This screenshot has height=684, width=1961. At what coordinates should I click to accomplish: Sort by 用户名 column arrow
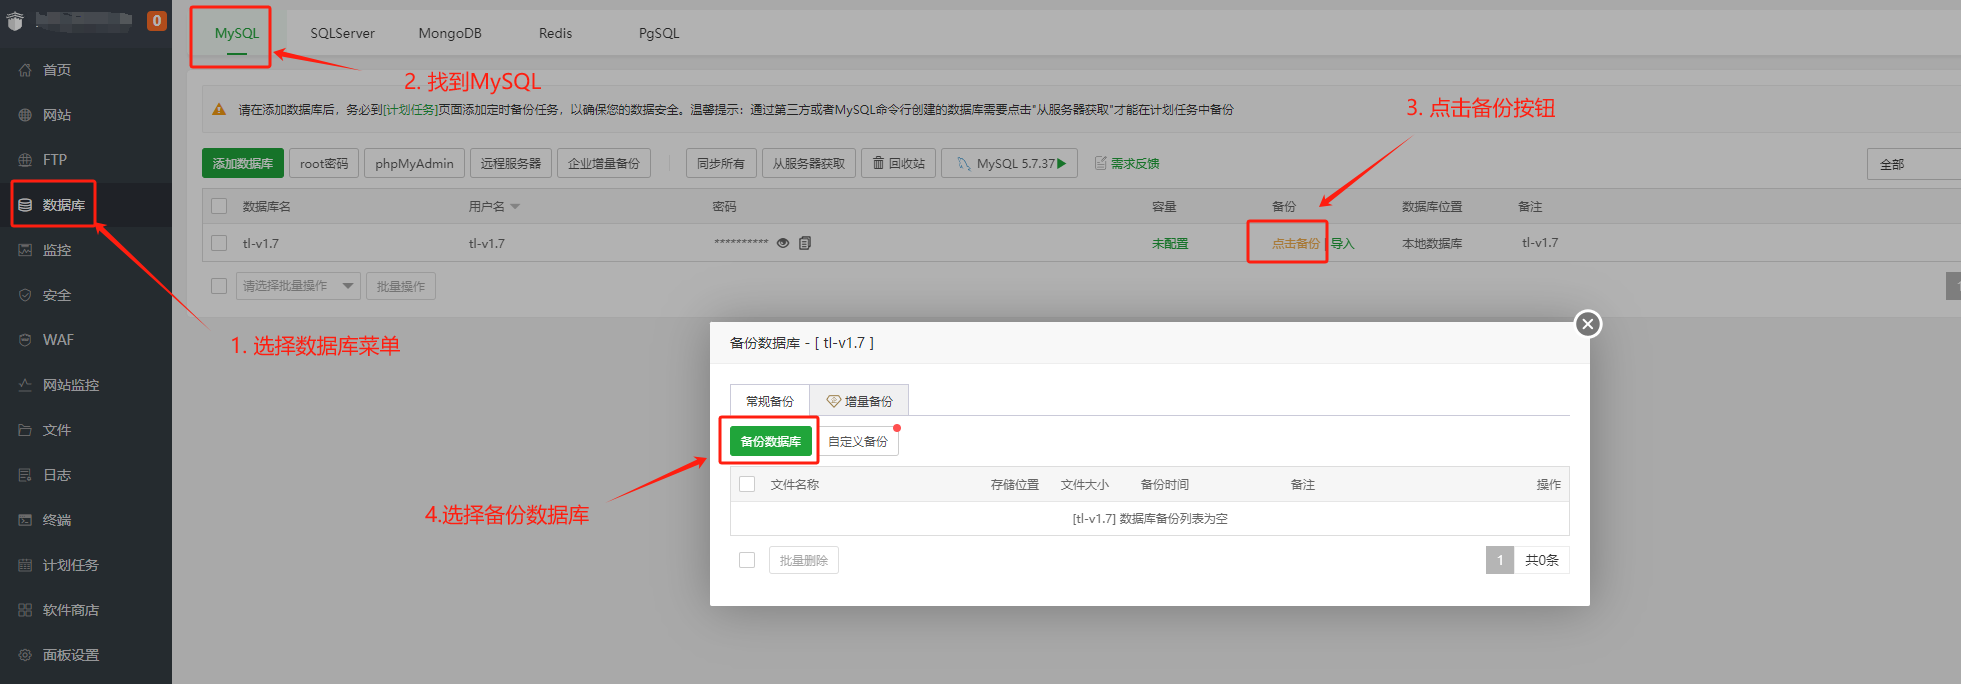515,207
